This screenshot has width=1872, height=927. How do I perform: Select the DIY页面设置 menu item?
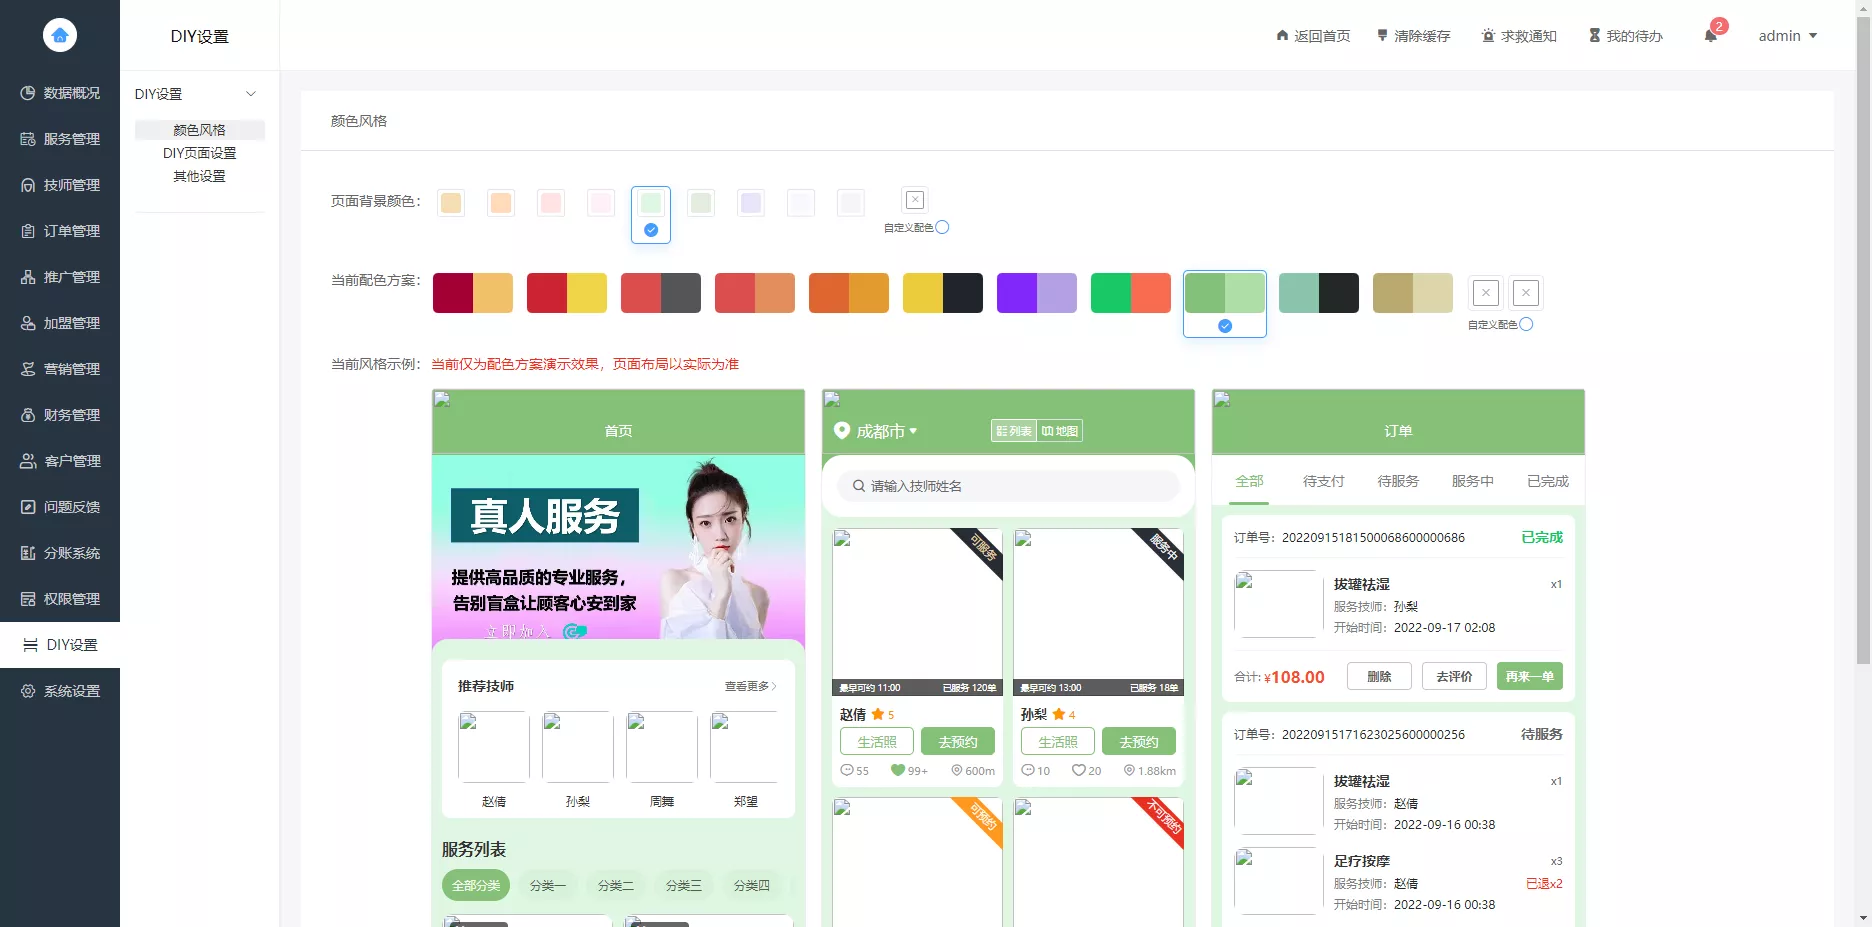click(200, 153)
